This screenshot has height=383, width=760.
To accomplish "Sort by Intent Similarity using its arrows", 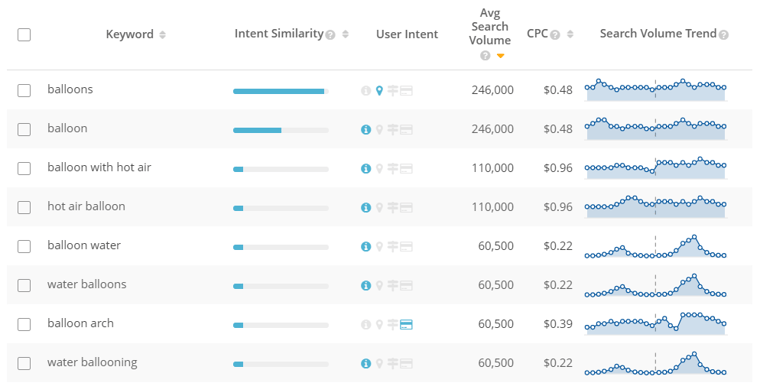I will [x=345, y=34].
